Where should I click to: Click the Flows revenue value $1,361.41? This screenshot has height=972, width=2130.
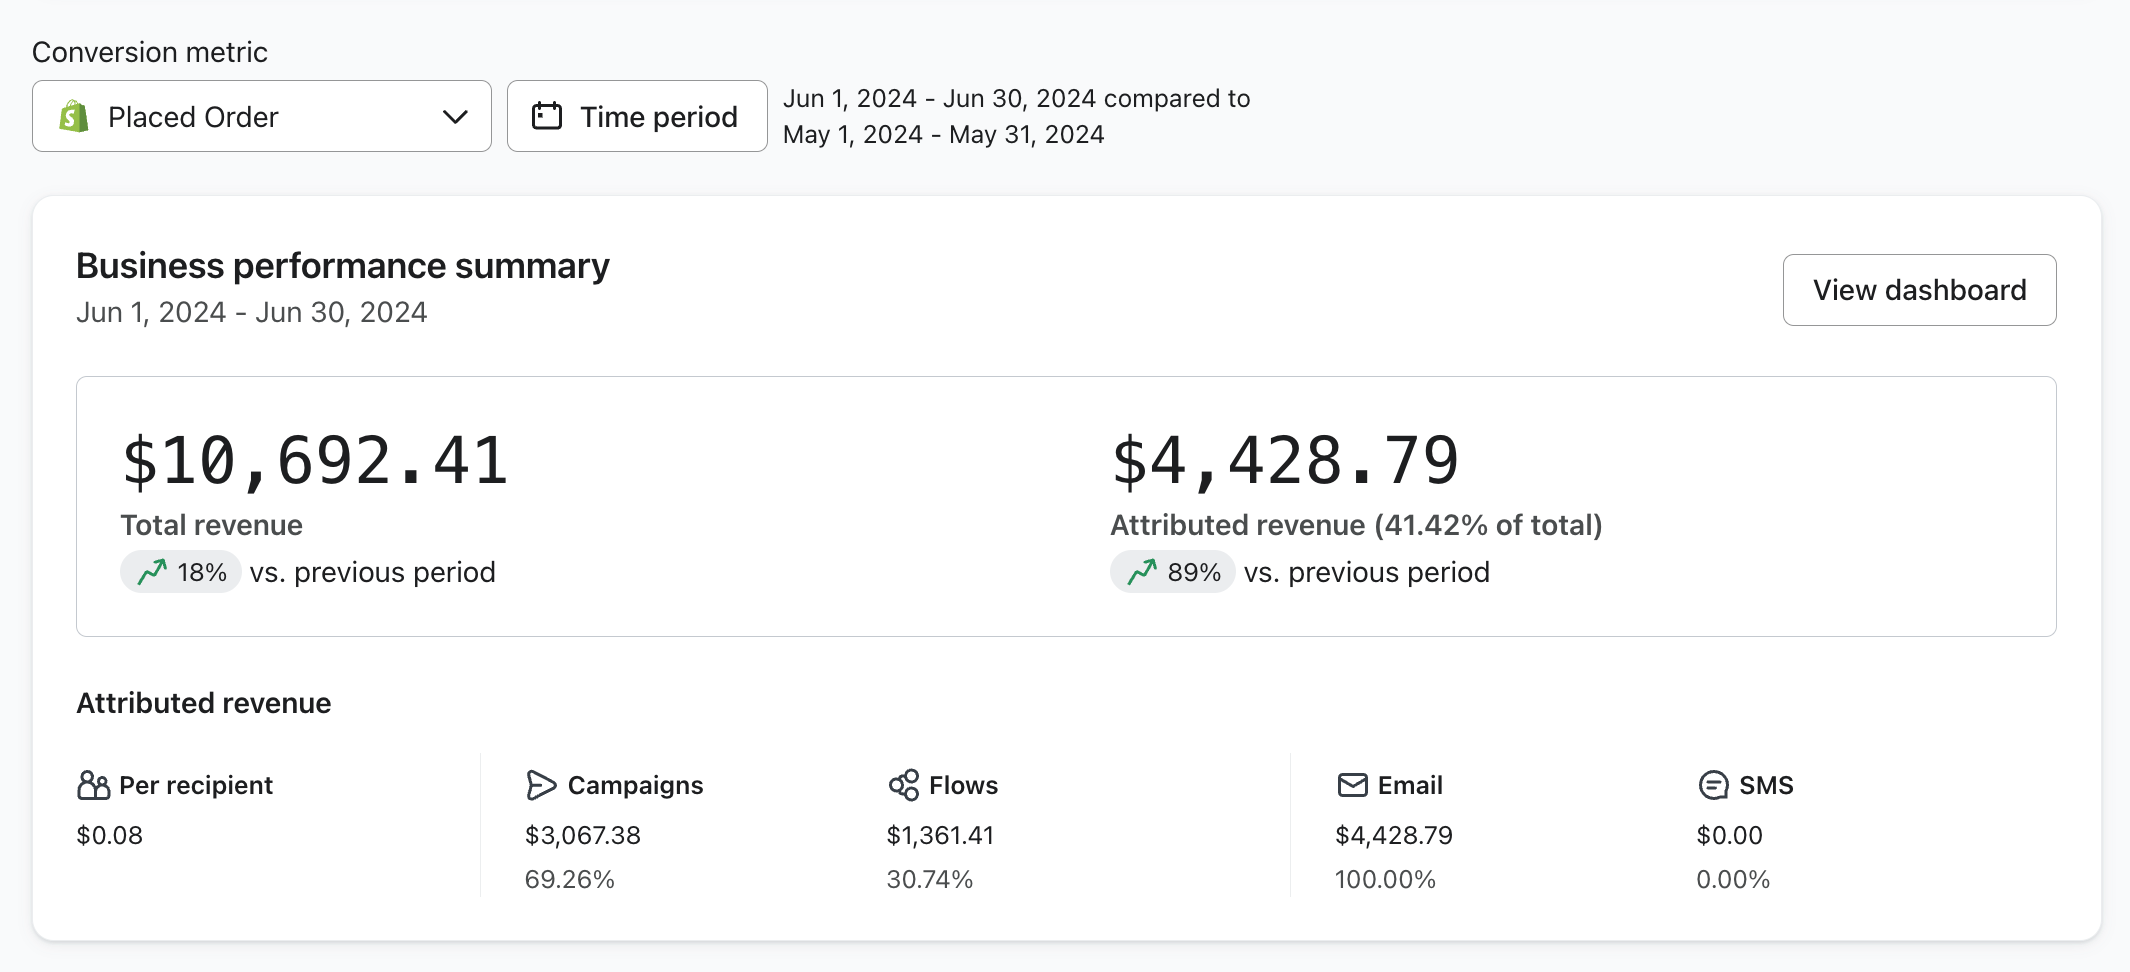coord(940,835)
